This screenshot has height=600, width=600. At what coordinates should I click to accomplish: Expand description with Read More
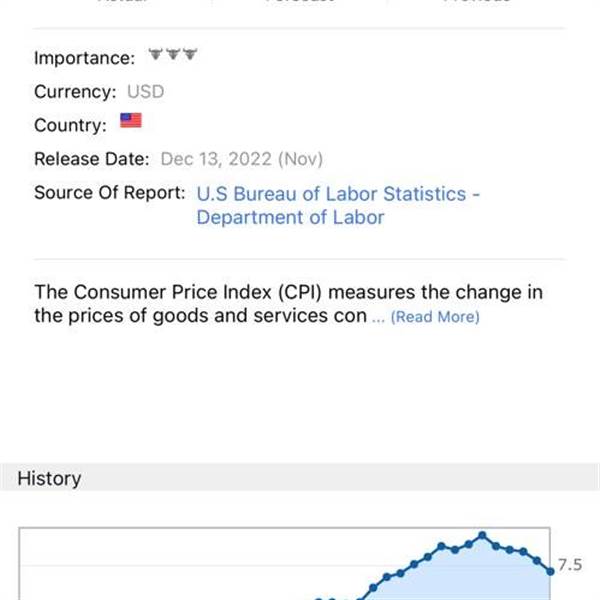point(435,317)
